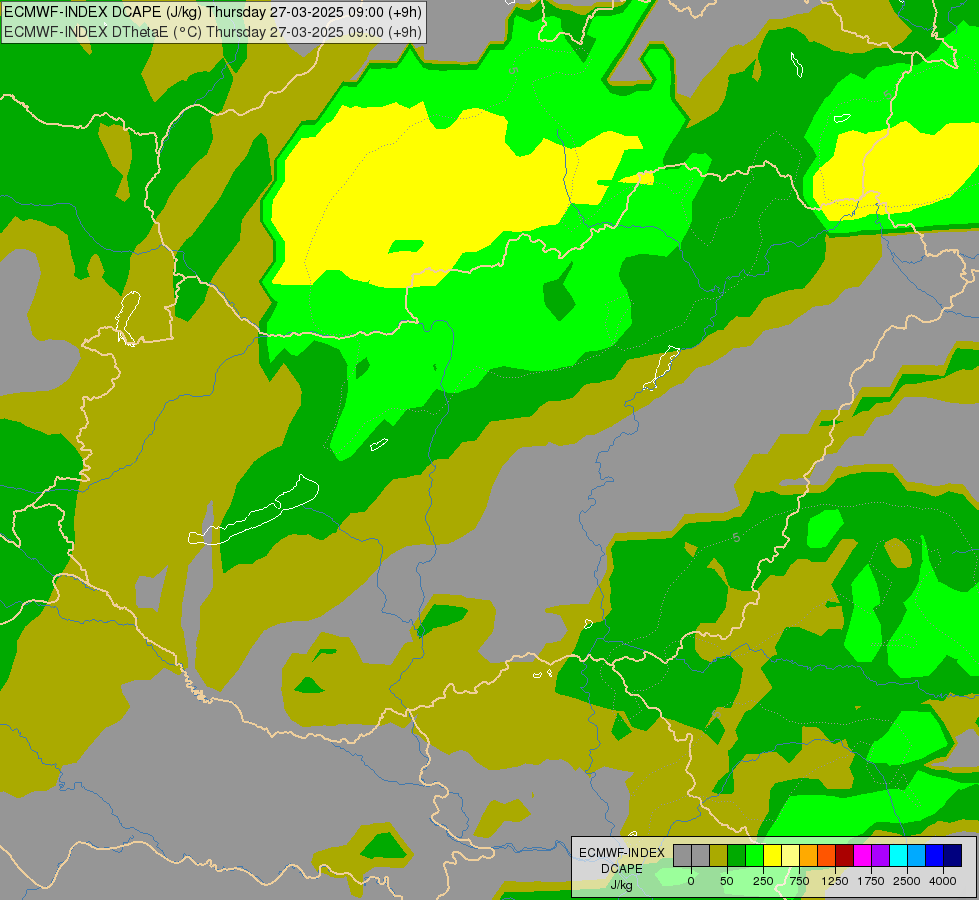Click the dark red legend swatch
The image size is (979, 900).
pyautogui.click(x=845, y=855)
